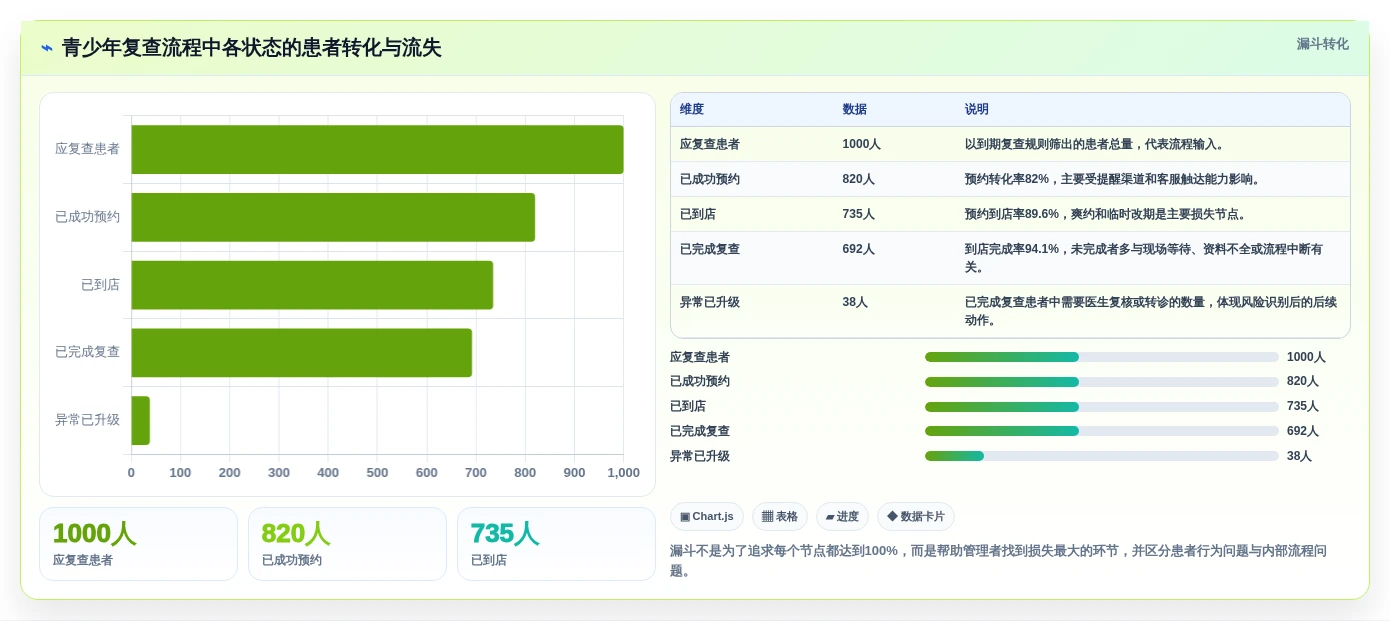The width and height of the screenshot is (1390, 621).
Task: Click the 已完成复查 y-axis label on the chart
Action: [x=87, y=352]
